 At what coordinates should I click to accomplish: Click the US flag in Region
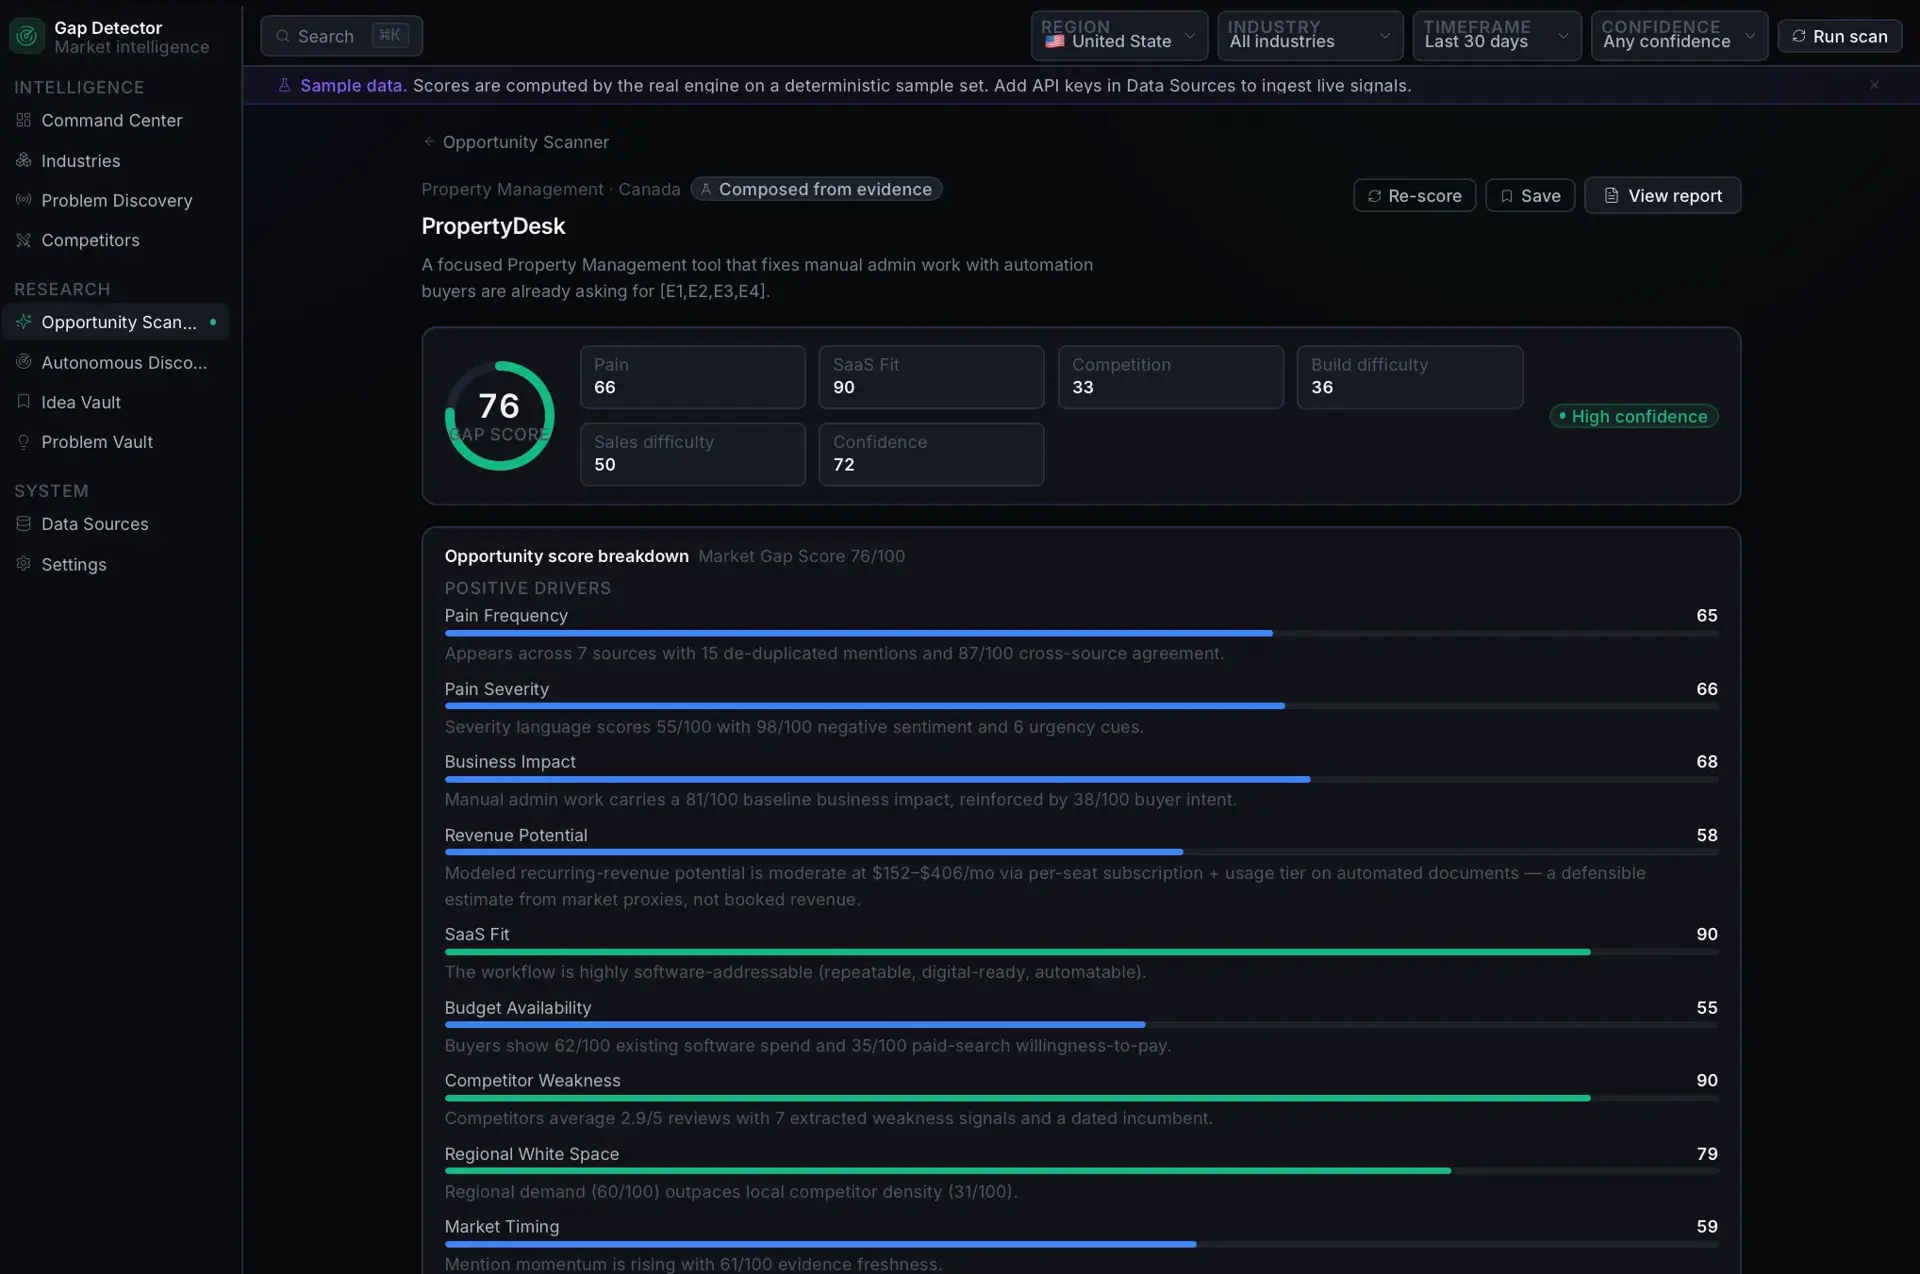click(1055, 41)
